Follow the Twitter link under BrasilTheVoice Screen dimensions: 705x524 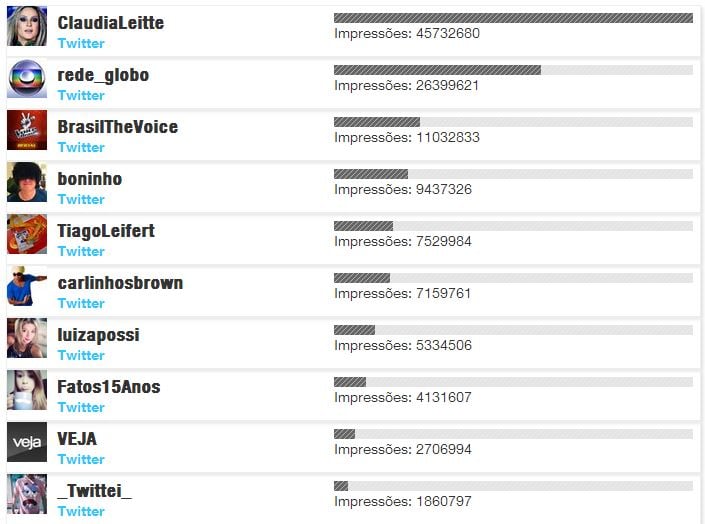(x=81, y=147)
